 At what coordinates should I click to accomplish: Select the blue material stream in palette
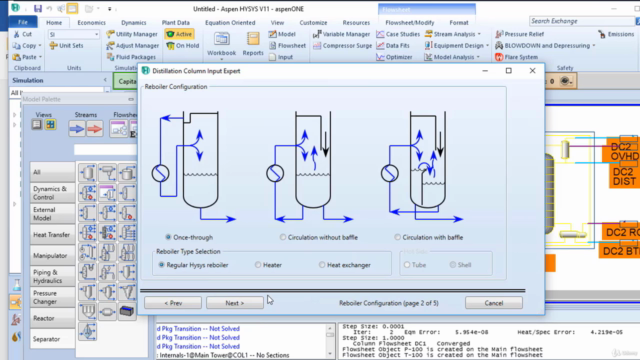click(x=77, y=129)
